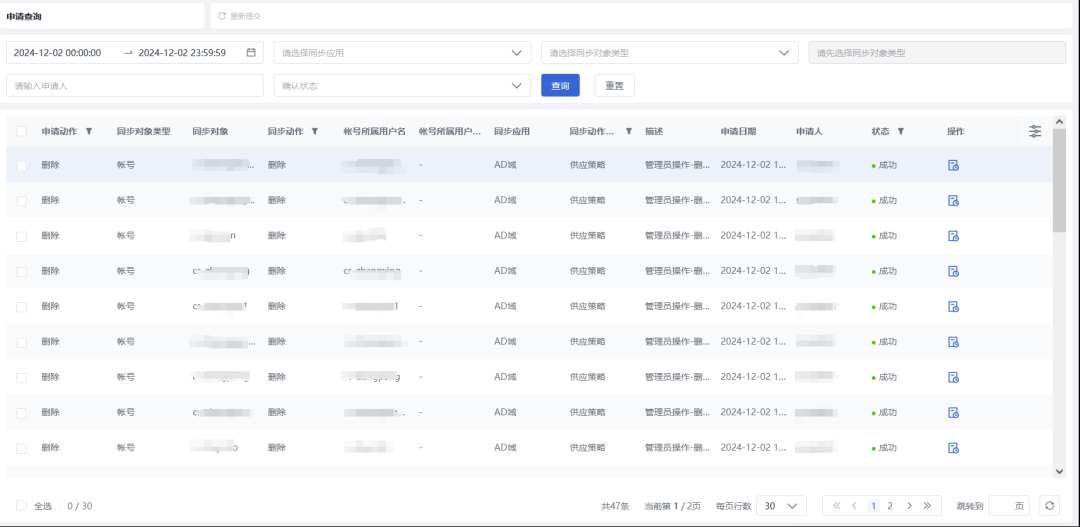The height and width of the screenshot is (527, 1080).
Task: Click the refresh icon beside the 跳转到 box
Action: [x=1049, y=506]
